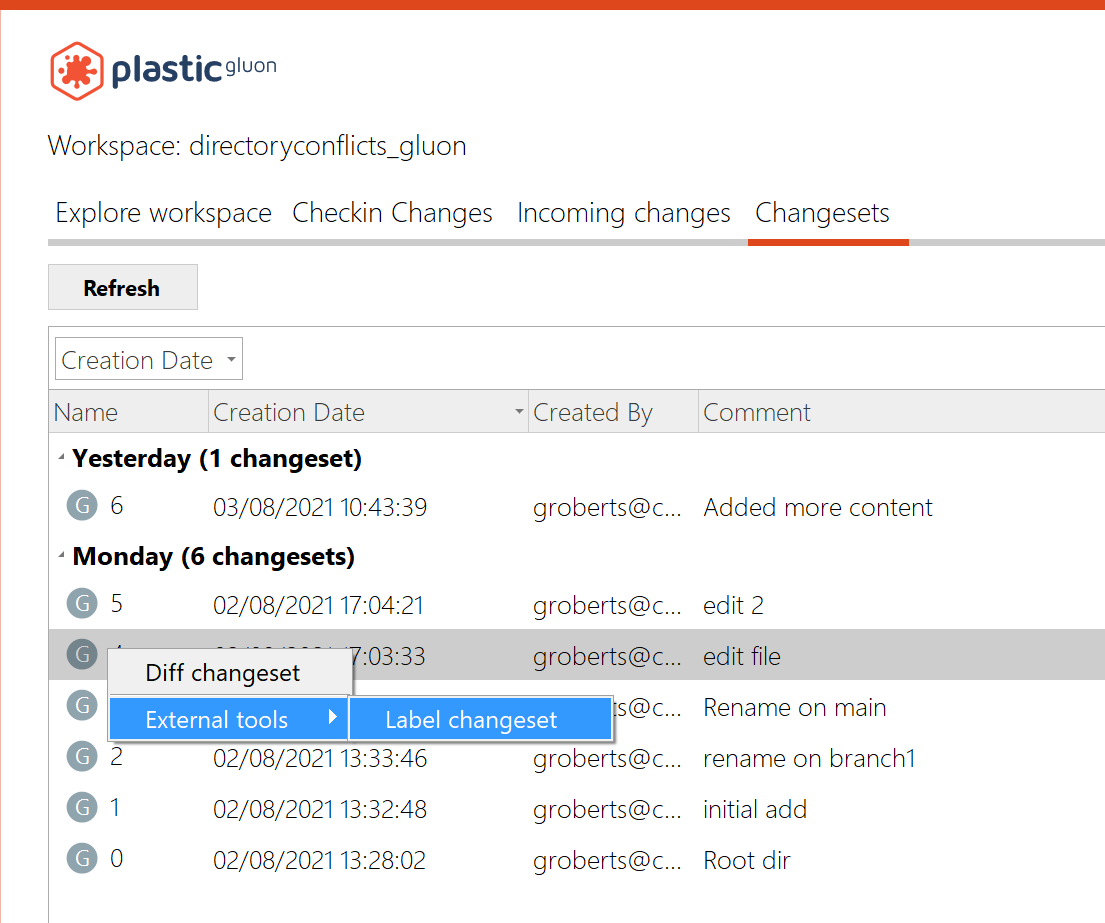1105x923 pixels.
Task: Click the avatar icon for changeset 2
Action: tap(81, 757)
